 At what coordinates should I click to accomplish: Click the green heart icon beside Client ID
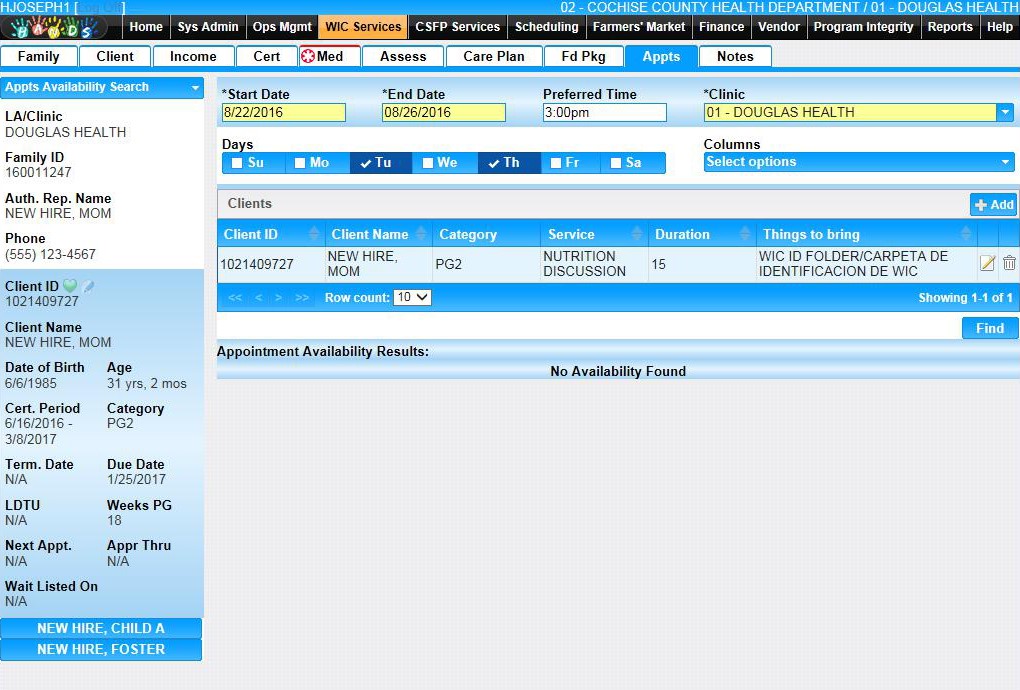click(70, 286)
